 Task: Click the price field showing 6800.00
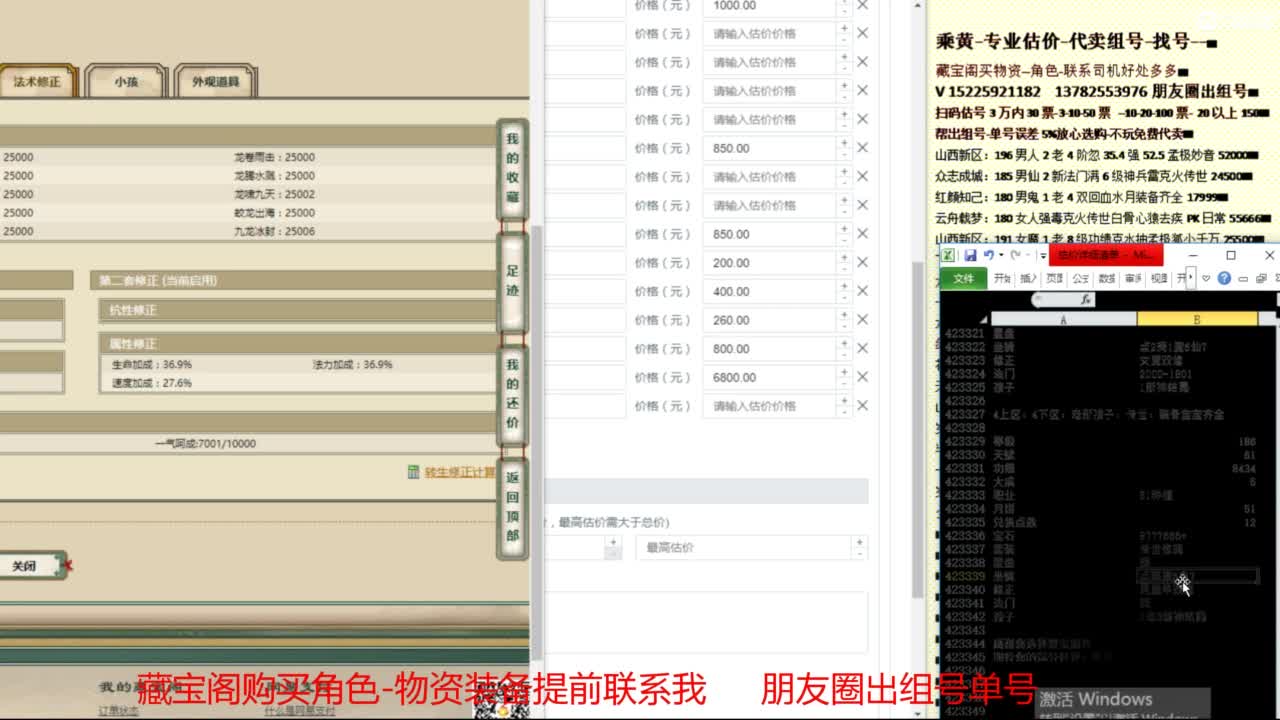click(x=771, y=378)
